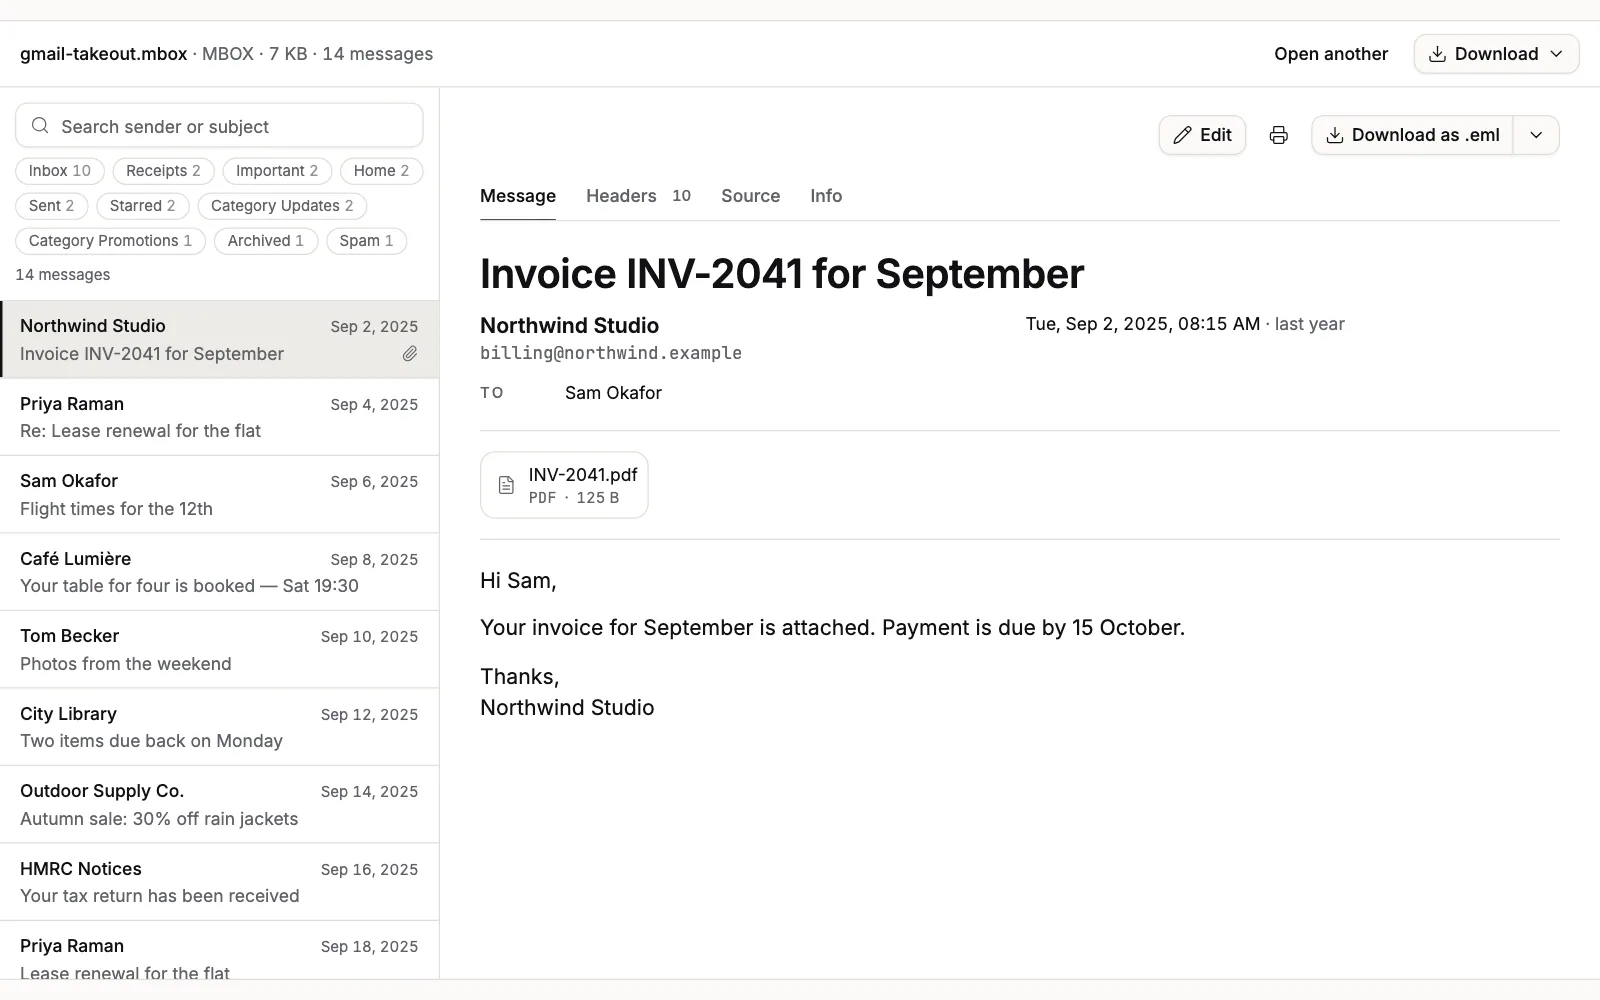Toggle the Starred filter chip
This screenshot has height=1000, width=1600.
(x=142, y=206)
